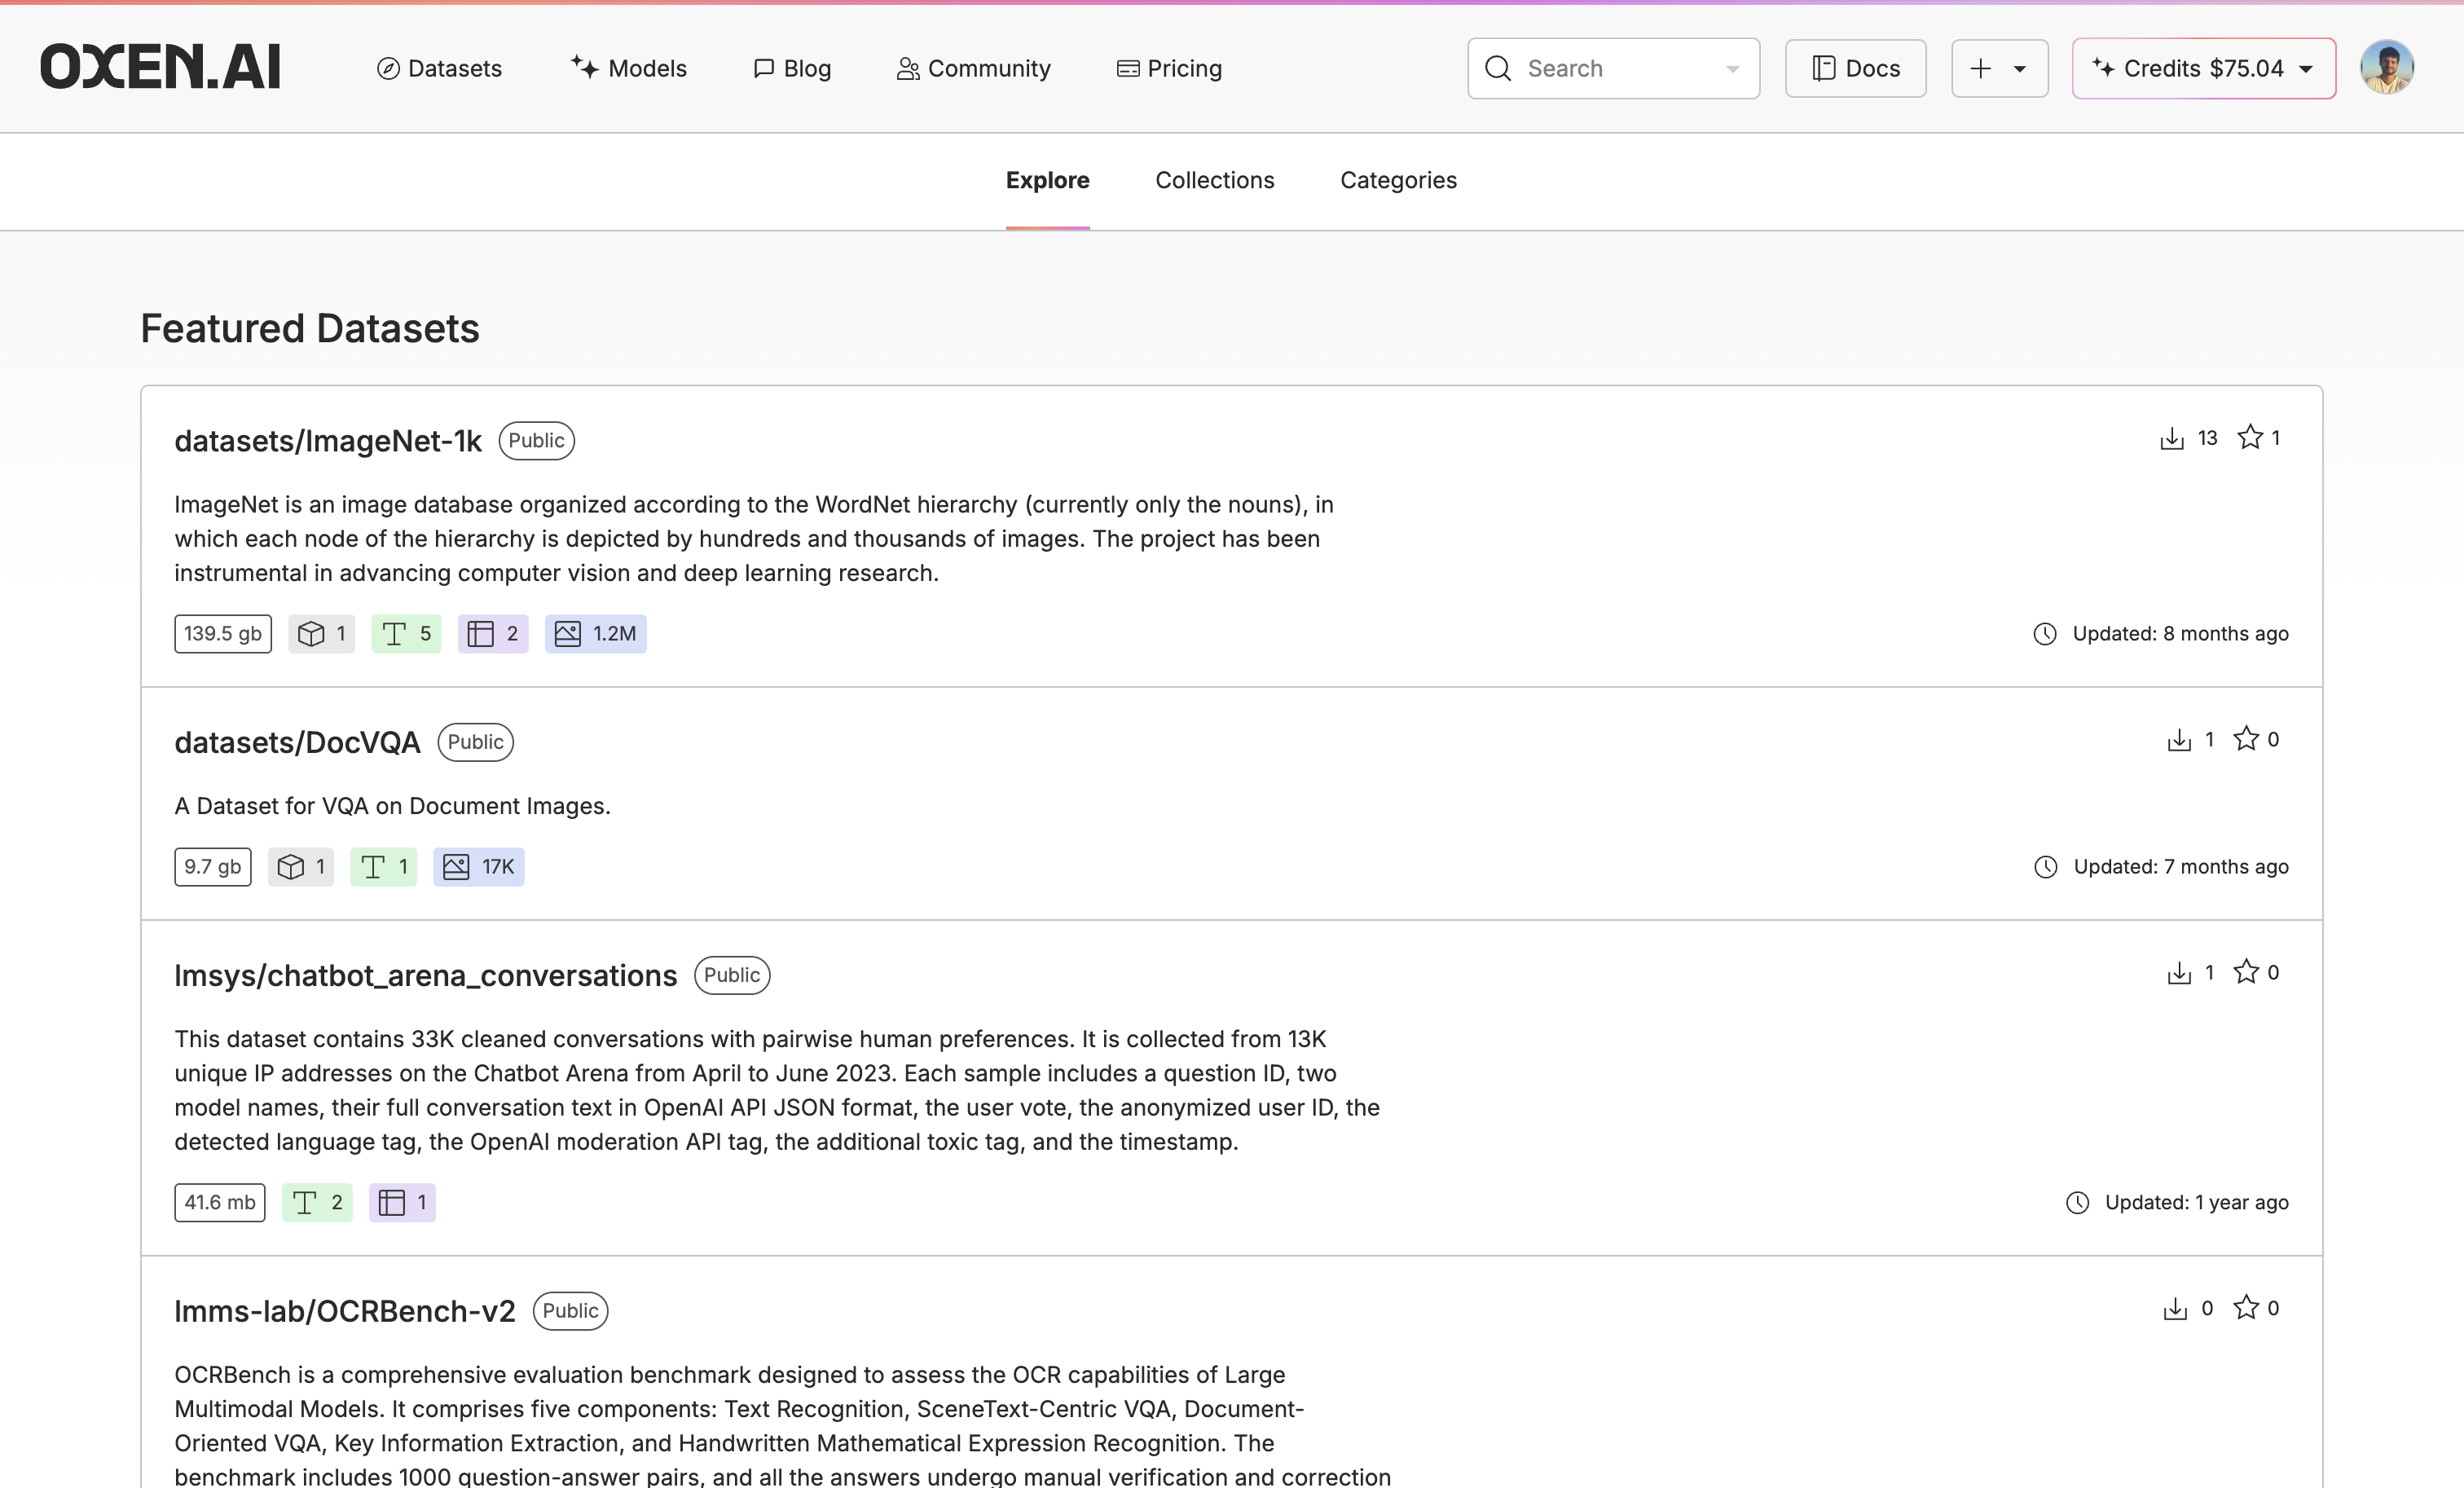
Task: Toggle the star on datasets/DocVQA
Action: [2246, 739]
